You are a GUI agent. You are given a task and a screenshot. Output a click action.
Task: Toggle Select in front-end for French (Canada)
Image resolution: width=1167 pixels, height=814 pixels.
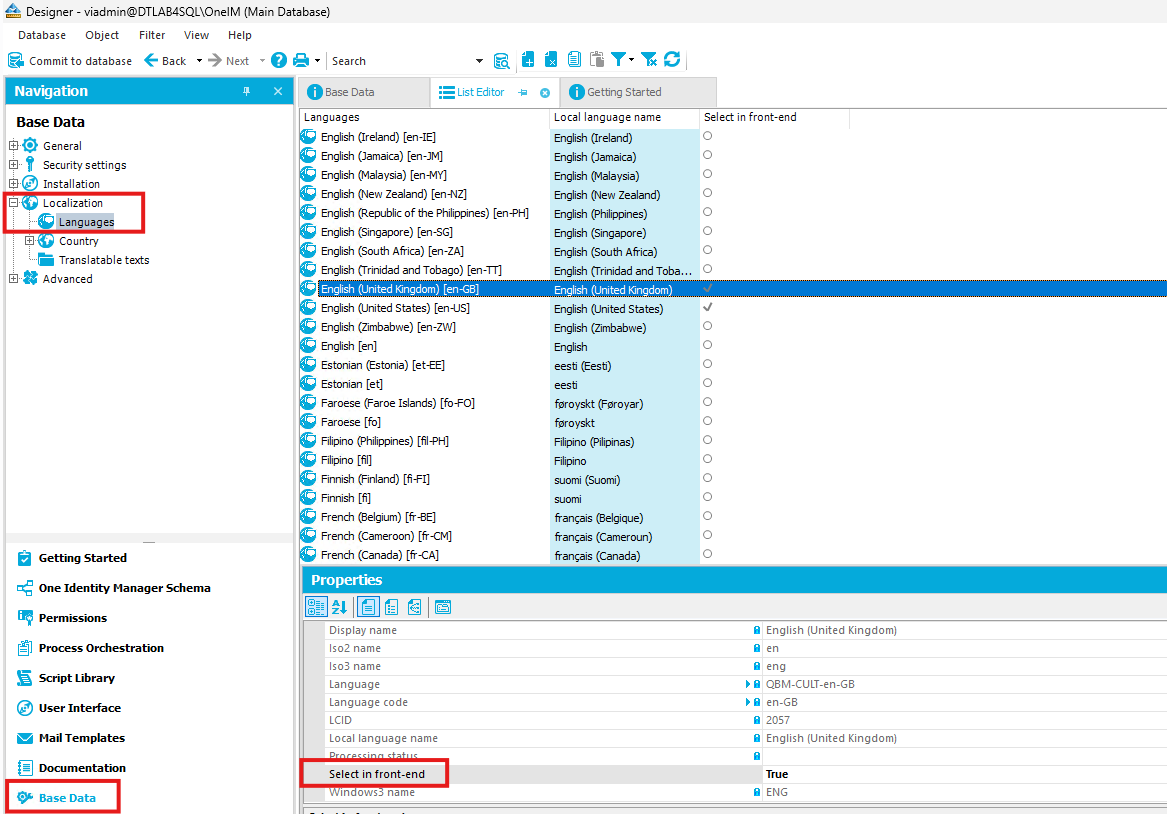[x=707, y=554]
